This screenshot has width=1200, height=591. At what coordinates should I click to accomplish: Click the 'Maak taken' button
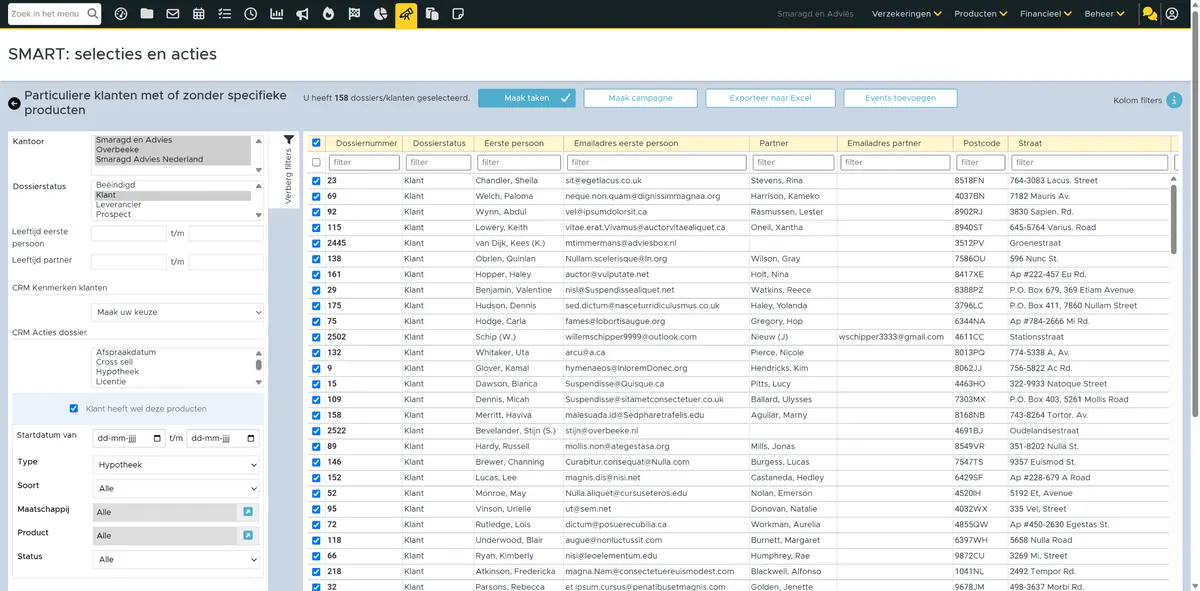527,98
